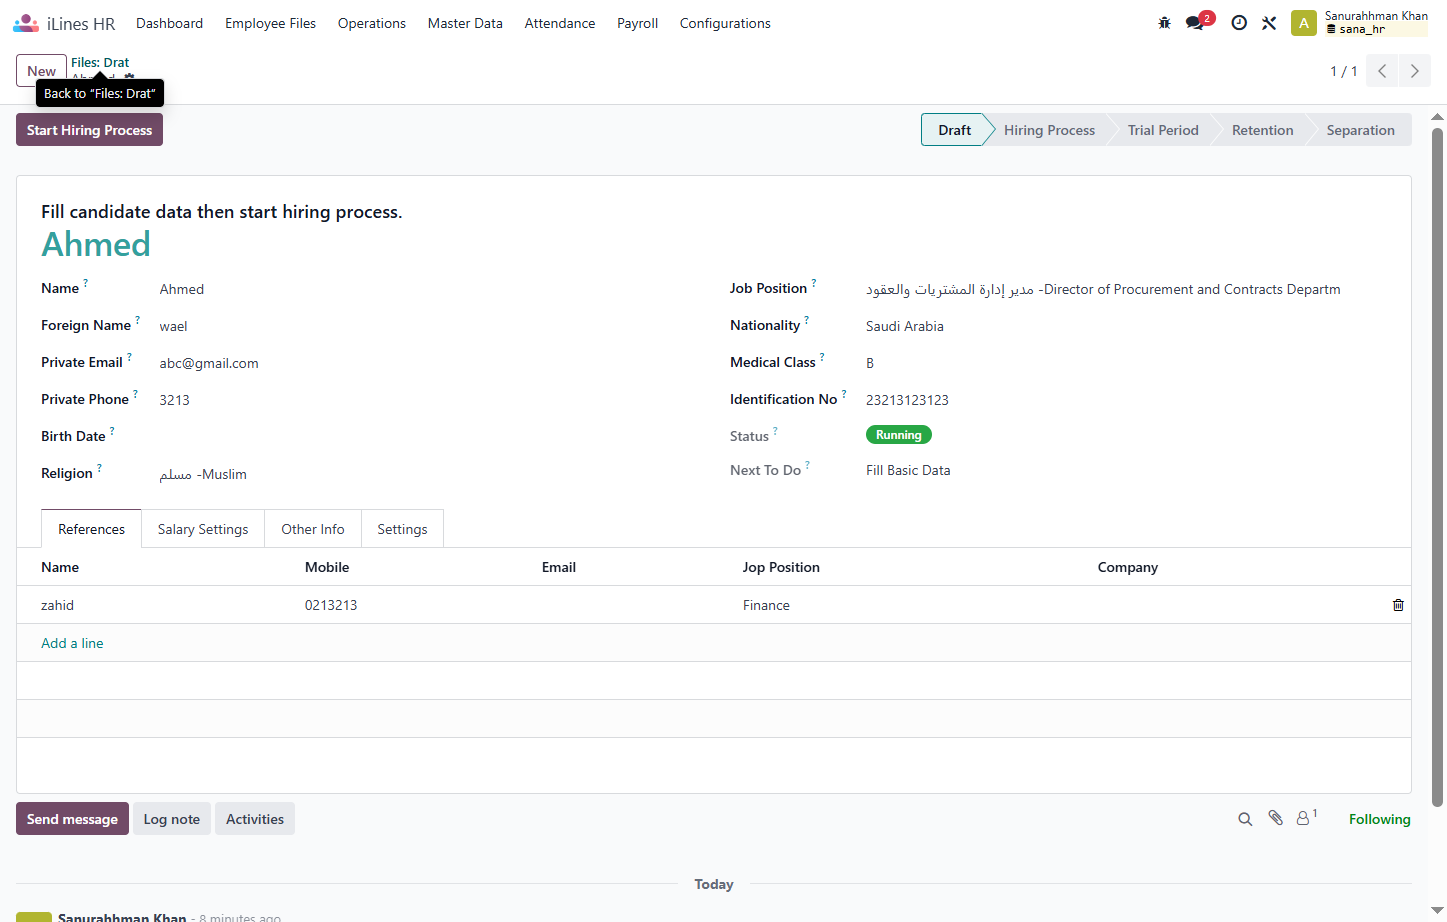Screen dimensions: 1447x922
Task: Click the crossed tools icon in top bar
Action: 1269,23
